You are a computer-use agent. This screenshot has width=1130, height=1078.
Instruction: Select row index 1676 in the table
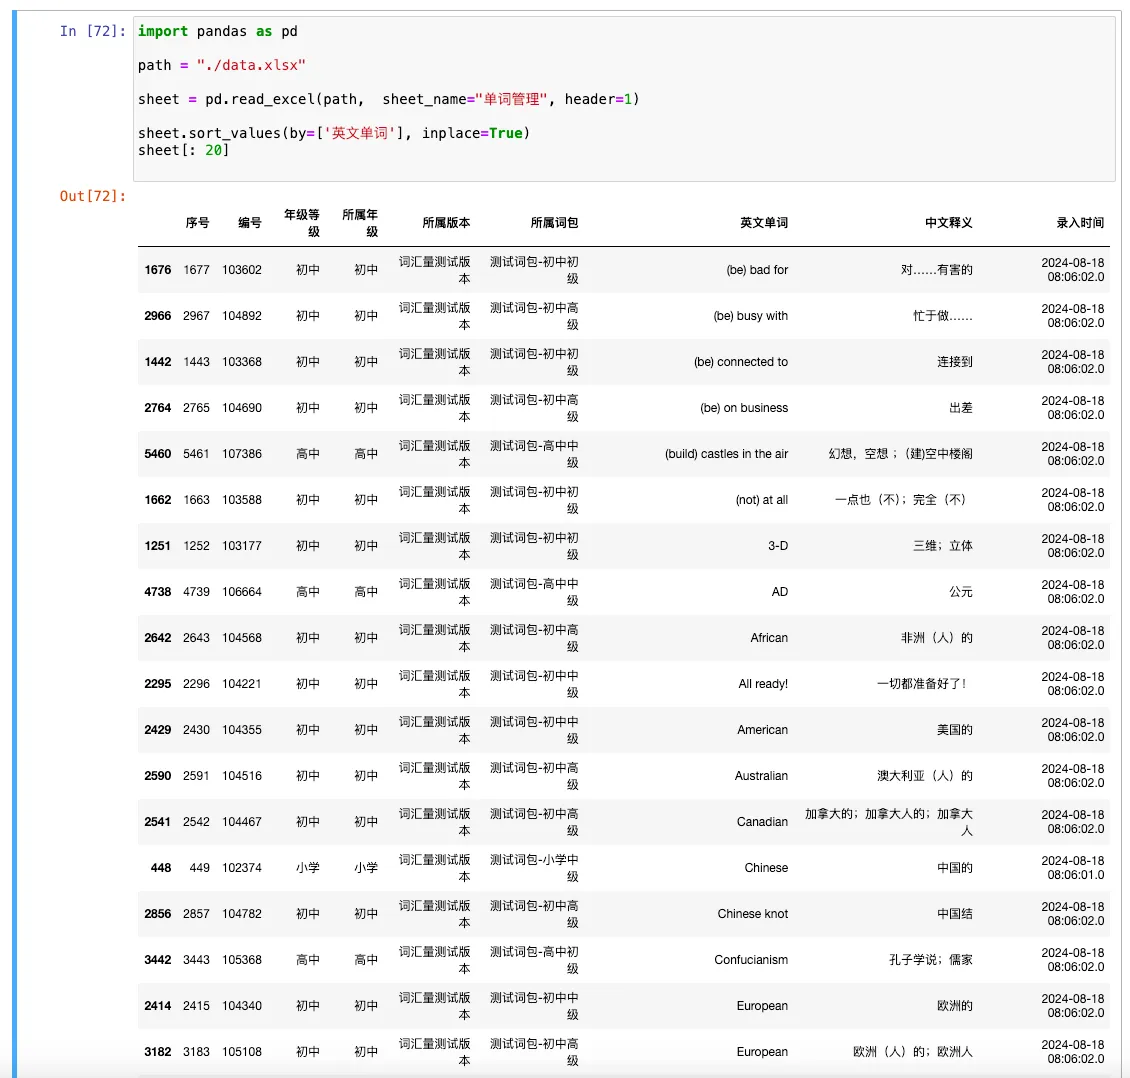pos(158,270)
